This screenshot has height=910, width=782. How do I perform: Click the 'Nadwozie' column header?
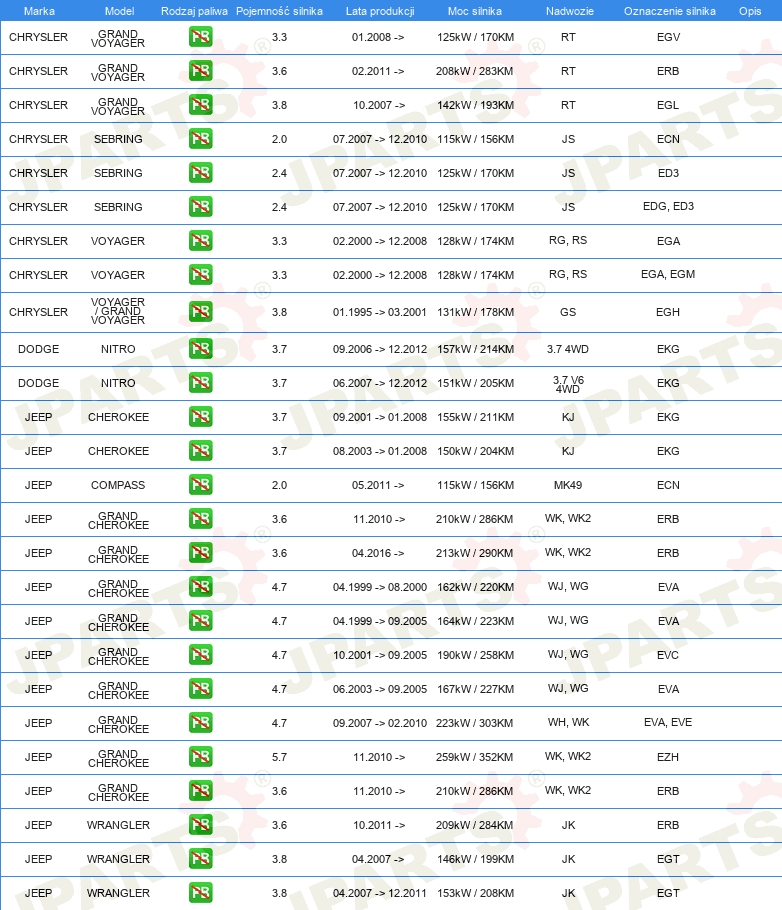[570, 11]
